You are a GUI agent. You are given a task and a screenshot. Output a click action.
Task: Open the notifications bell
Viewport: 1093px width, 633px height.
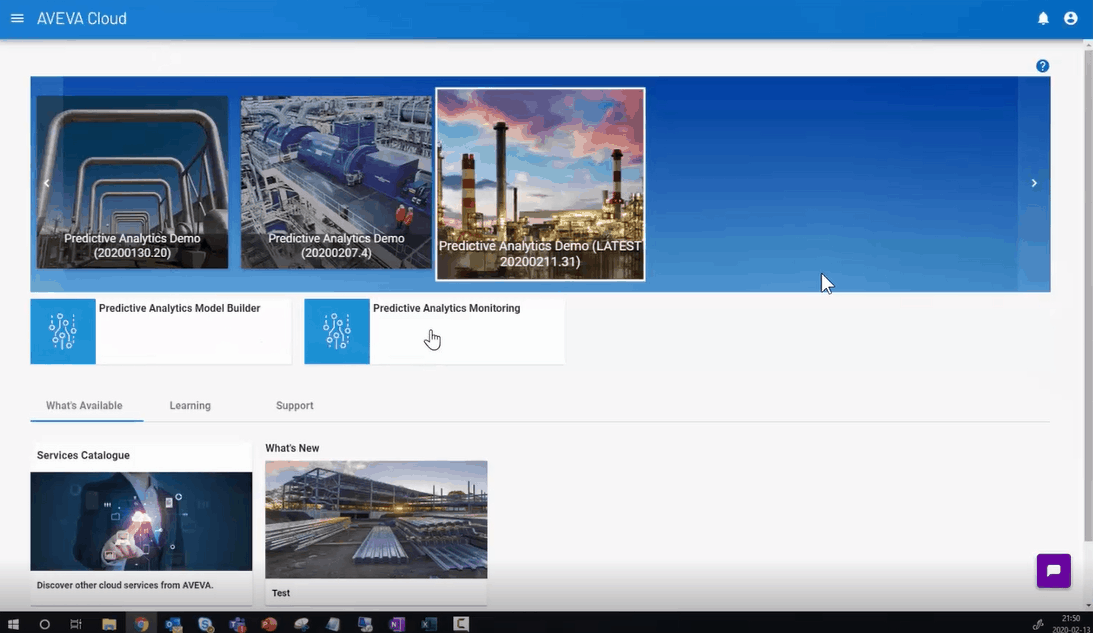1043,19
